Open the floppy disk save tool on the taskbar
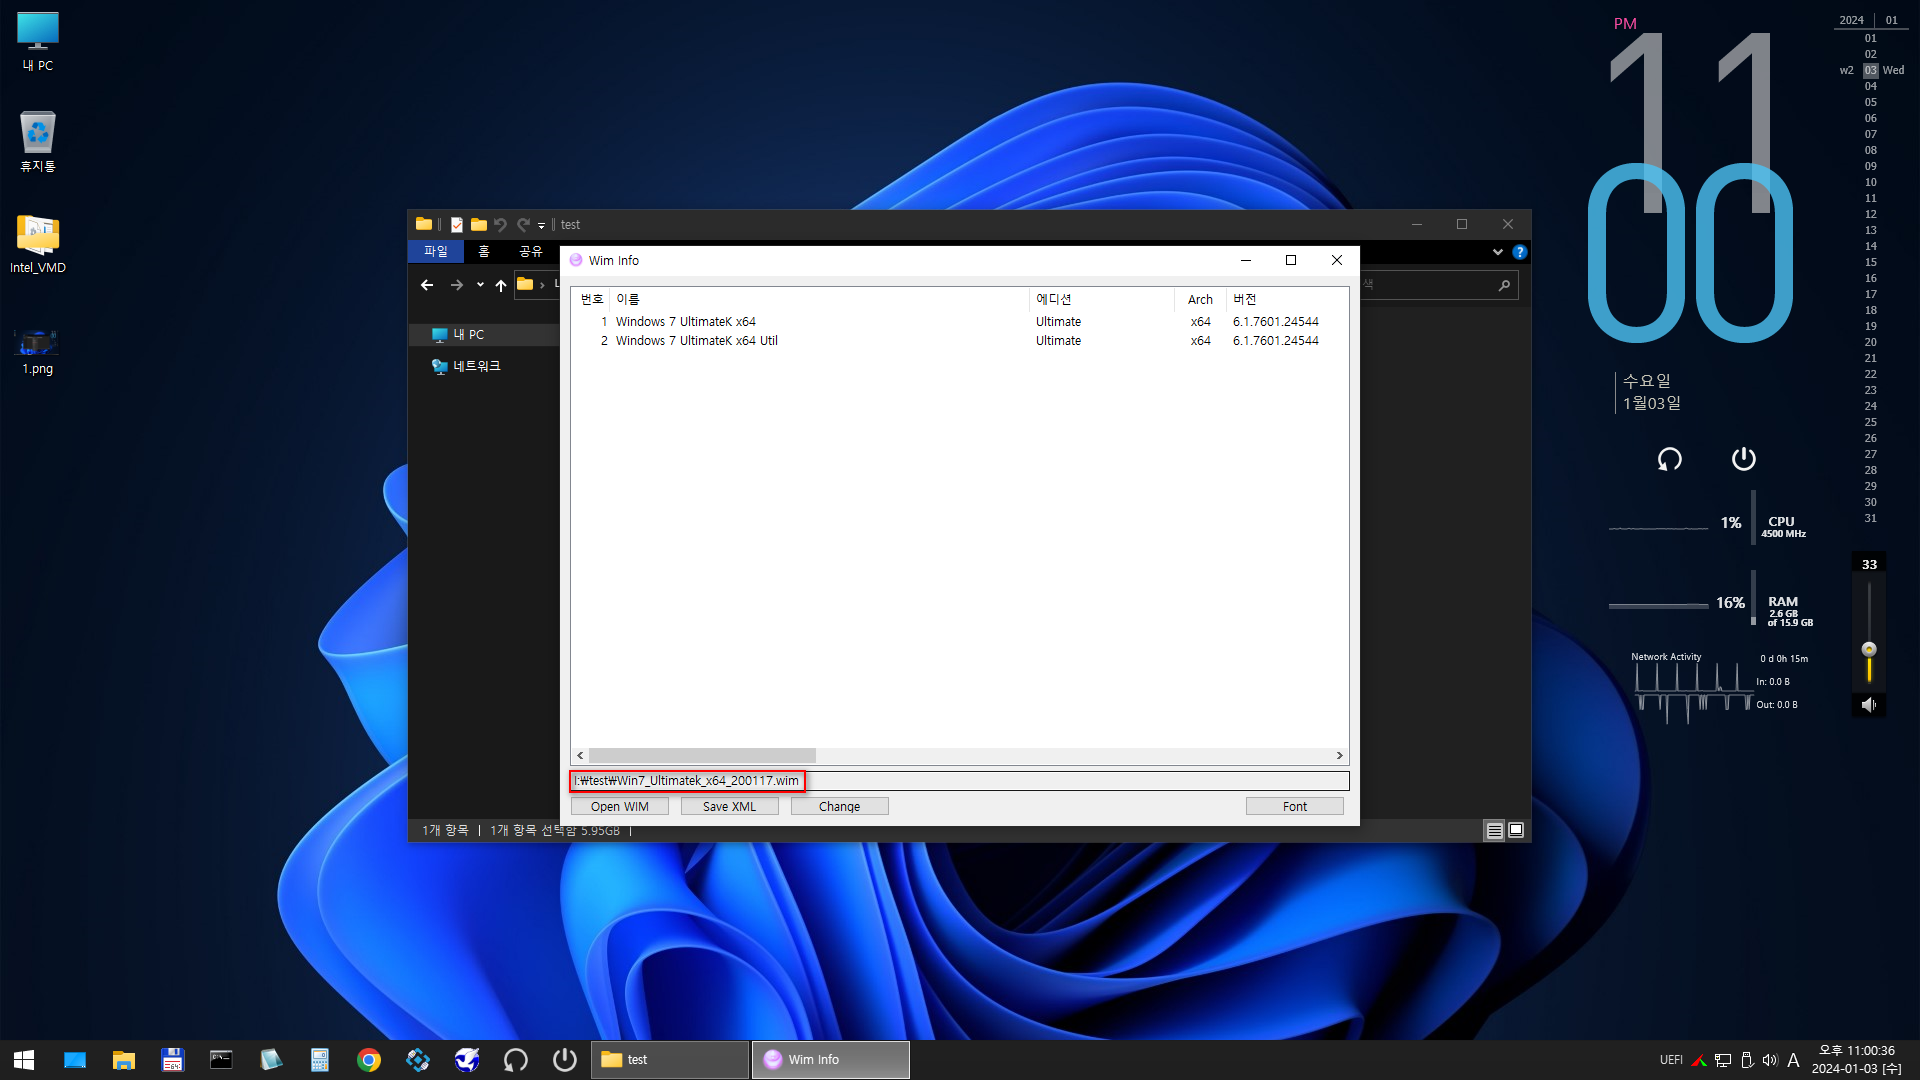Viewport: 1920px width, 1080px height. pyautogui.click(x=173, y=1060)
